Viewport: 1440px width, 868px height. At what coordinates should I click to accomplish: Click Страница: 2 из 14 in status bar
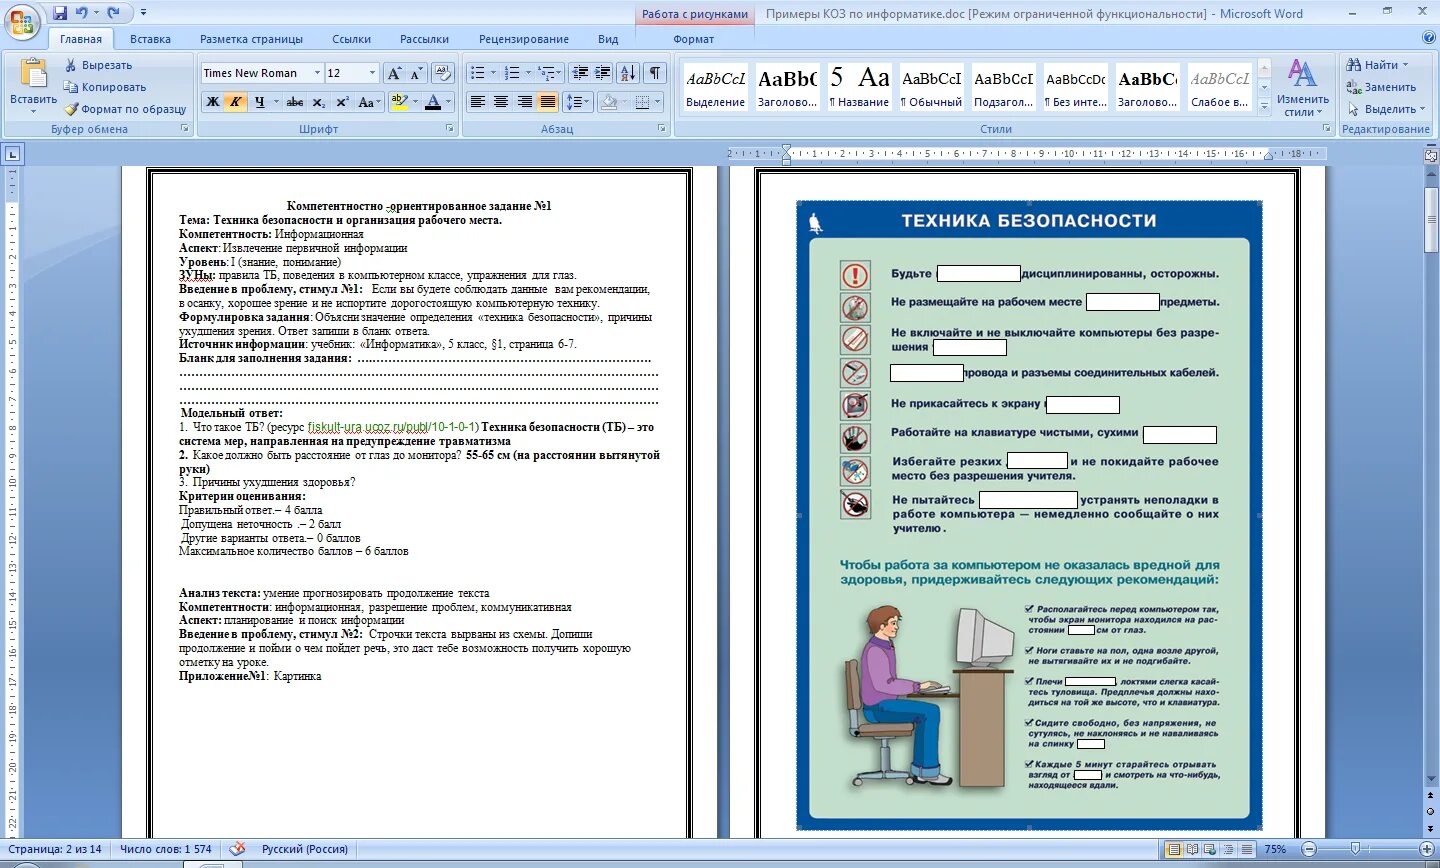click(55, 849)
